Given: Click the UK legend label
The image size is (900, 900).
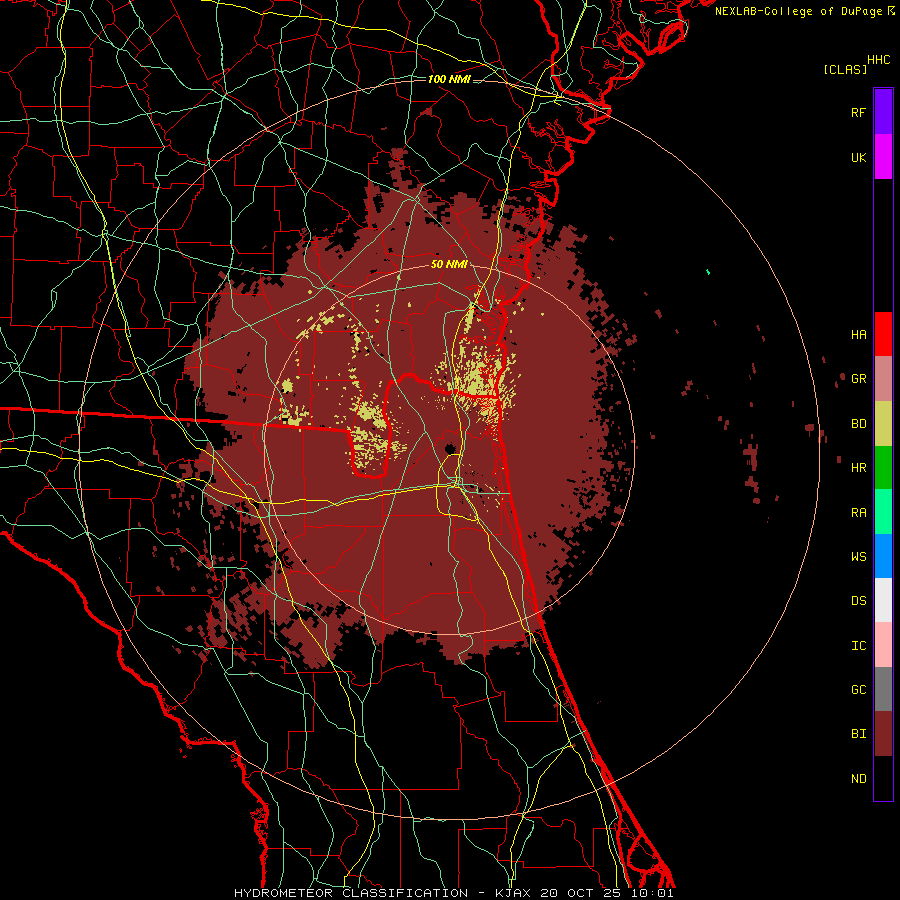Looking at the screenshot, I should [x=858, y=157].
